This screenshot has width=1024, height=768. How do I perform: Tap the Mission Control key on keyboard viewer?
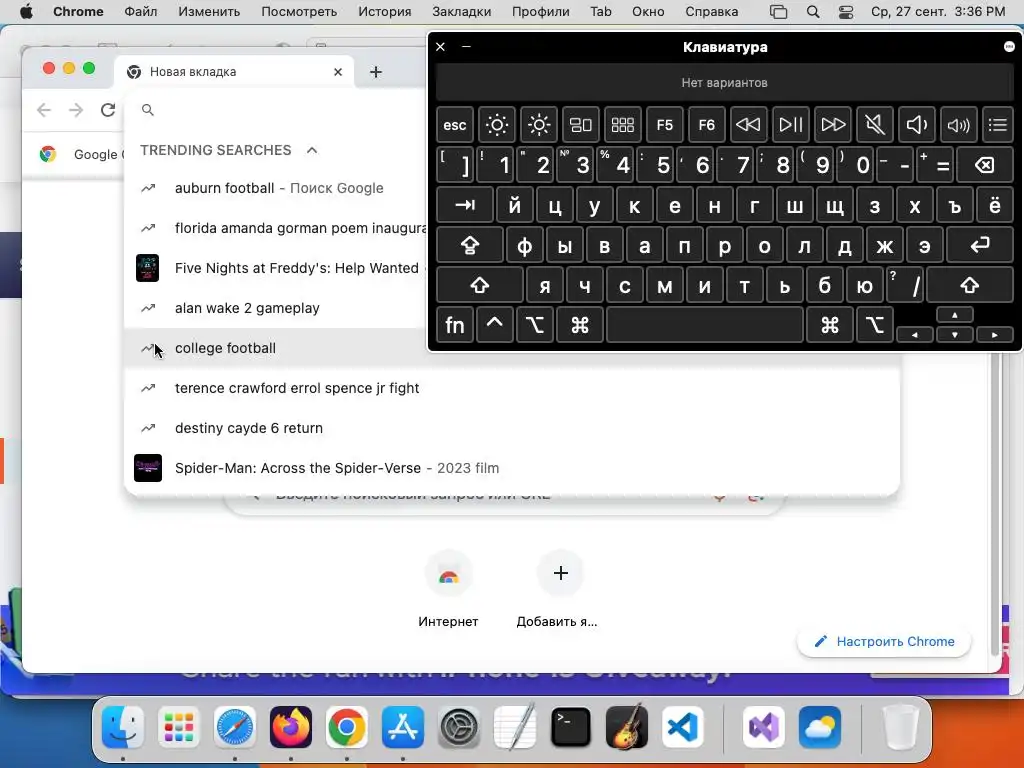[581, 124]
